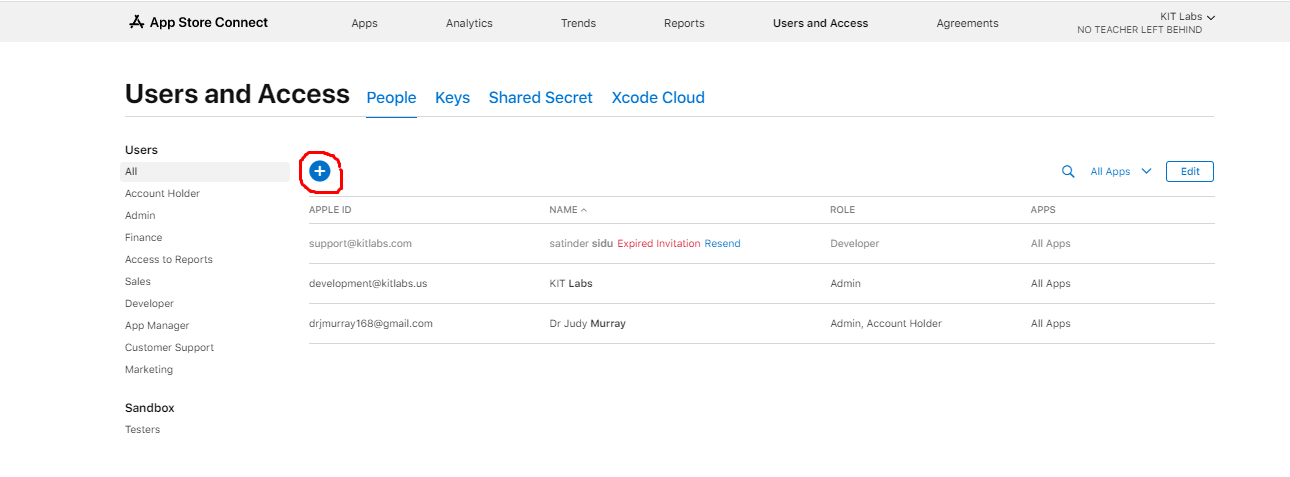
Task: Click the APPS column header
Action: tap(1043, 210)
